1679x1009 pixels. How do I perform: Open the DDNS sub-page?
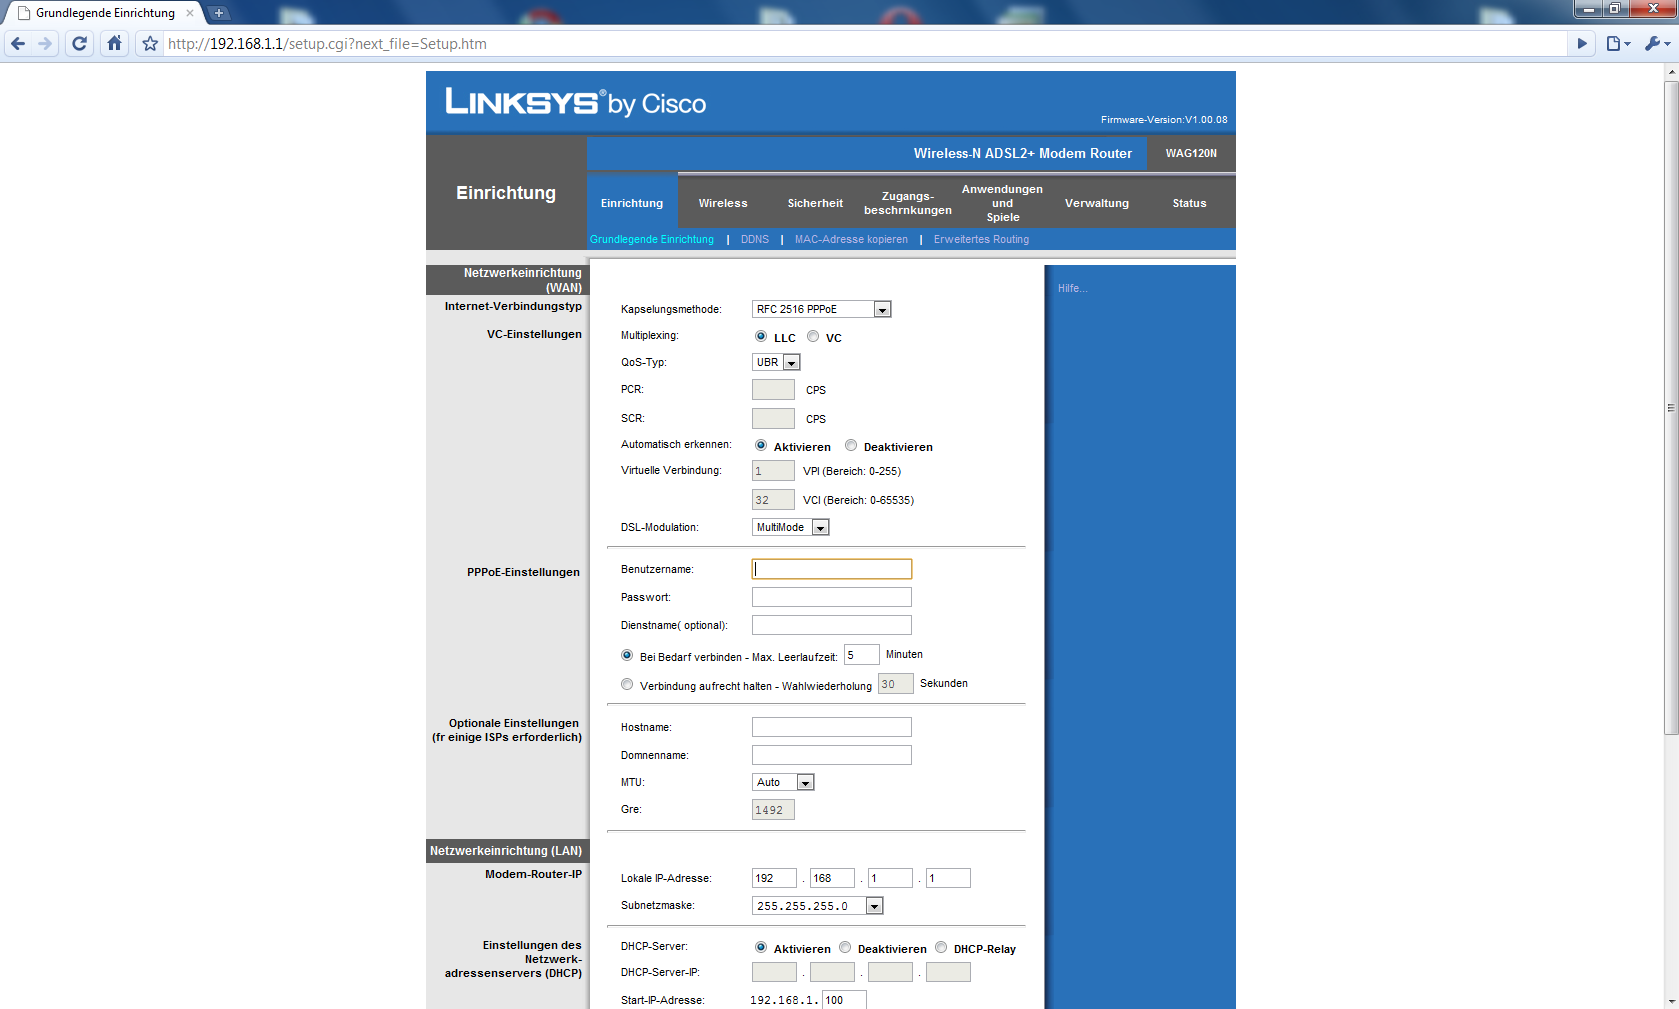pyautogui.click(x=755, y=239)
